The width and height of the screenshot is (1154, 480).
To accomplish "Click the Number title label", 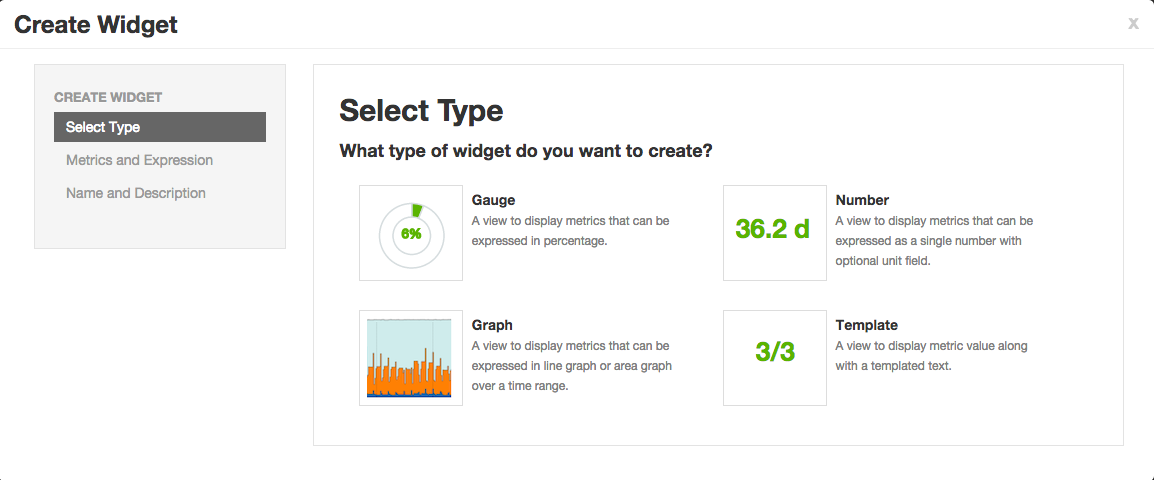I will click(862, 200).
